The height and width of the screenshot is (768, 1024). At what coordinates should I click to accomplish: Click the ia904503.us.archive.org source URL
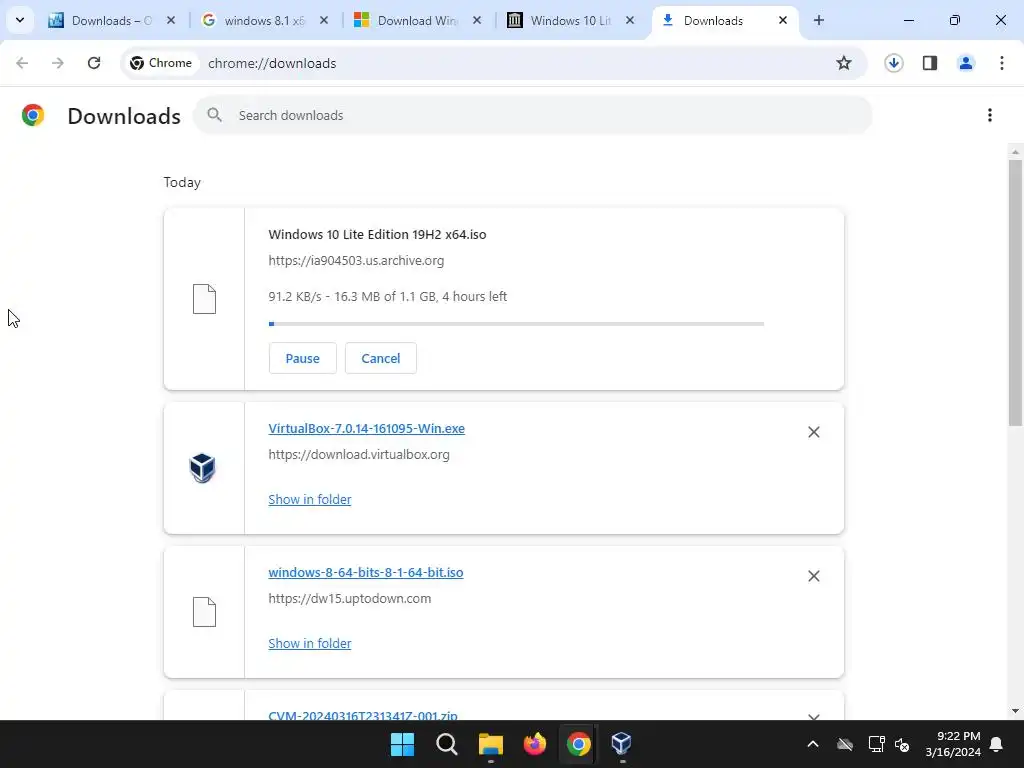click(356, 261)
